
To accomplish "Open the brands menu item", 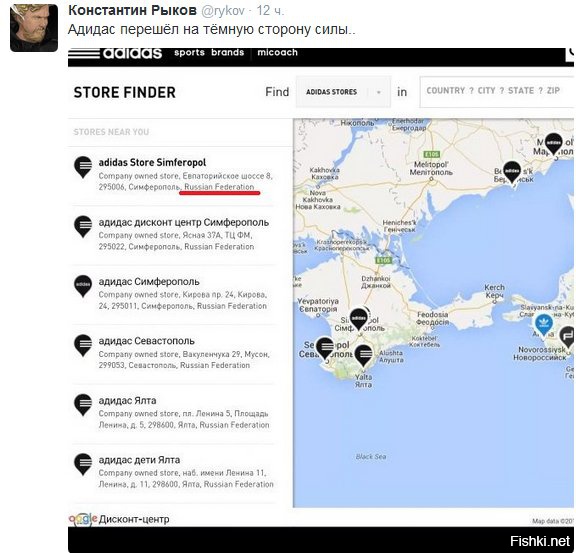I will [x=227, y=53].
